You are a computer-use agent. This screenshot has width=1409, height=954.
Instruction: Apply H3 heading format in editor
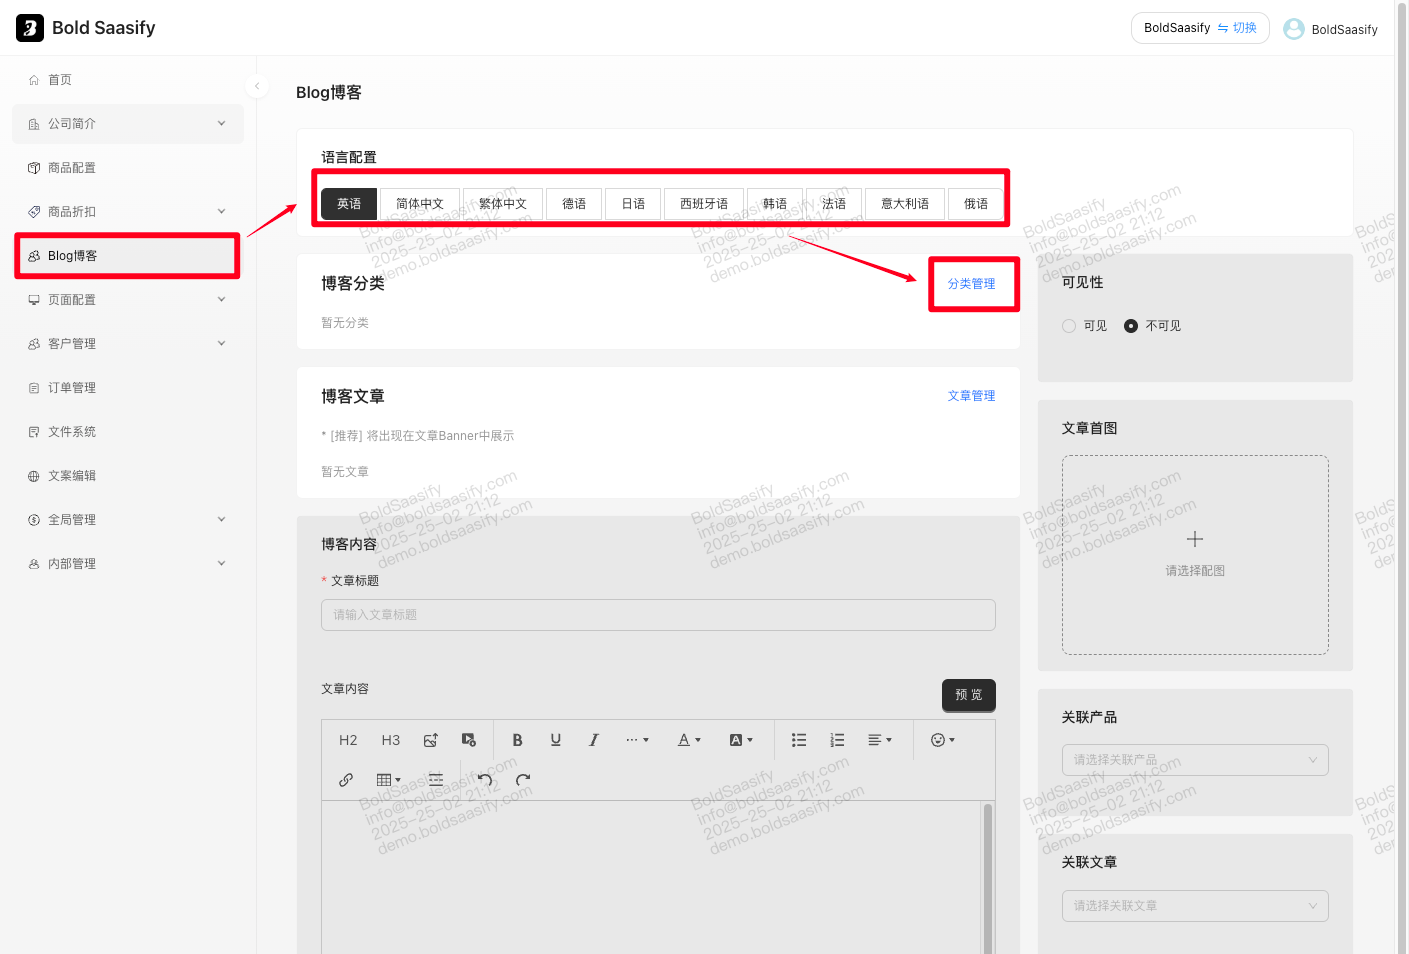(x=391, y=740)
